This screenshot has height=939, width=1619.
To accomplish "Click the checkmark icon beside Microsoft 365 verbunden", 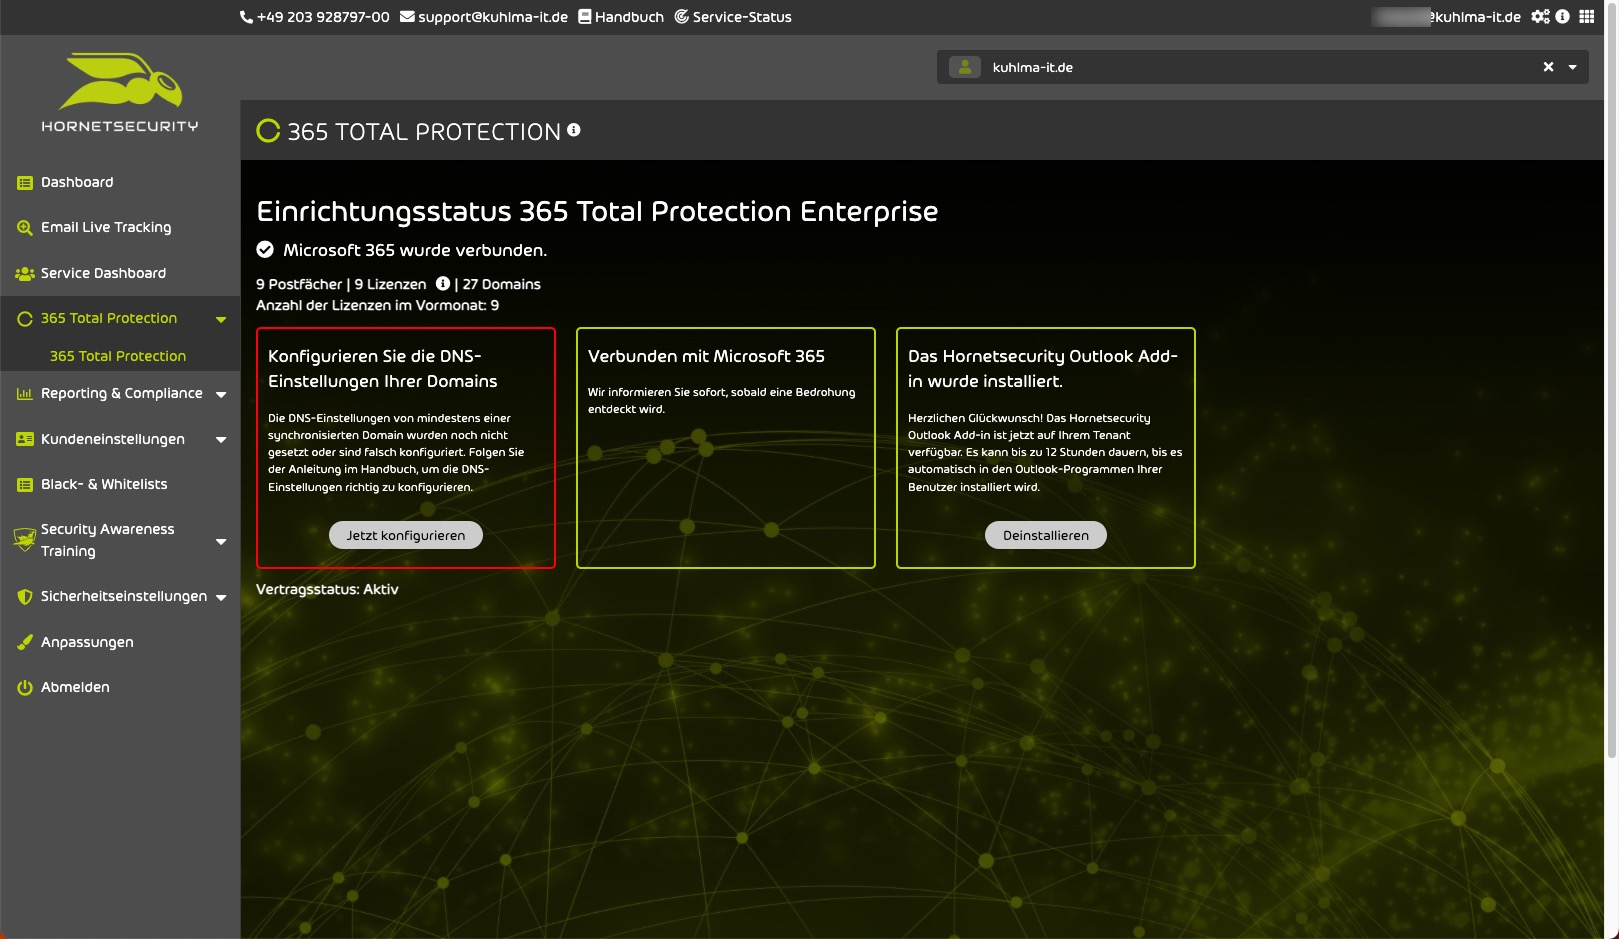I will pos(265,250).
